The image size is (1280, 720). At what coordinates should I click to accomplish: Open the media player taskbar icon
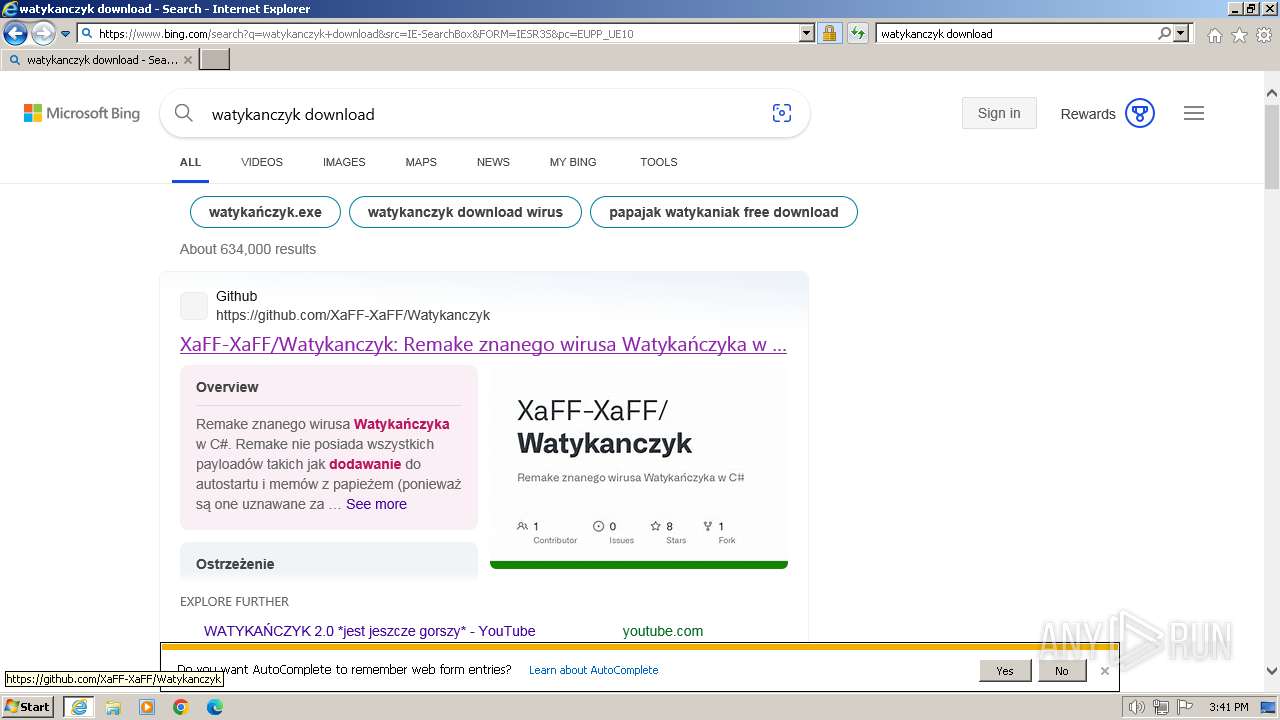[147, 707]
